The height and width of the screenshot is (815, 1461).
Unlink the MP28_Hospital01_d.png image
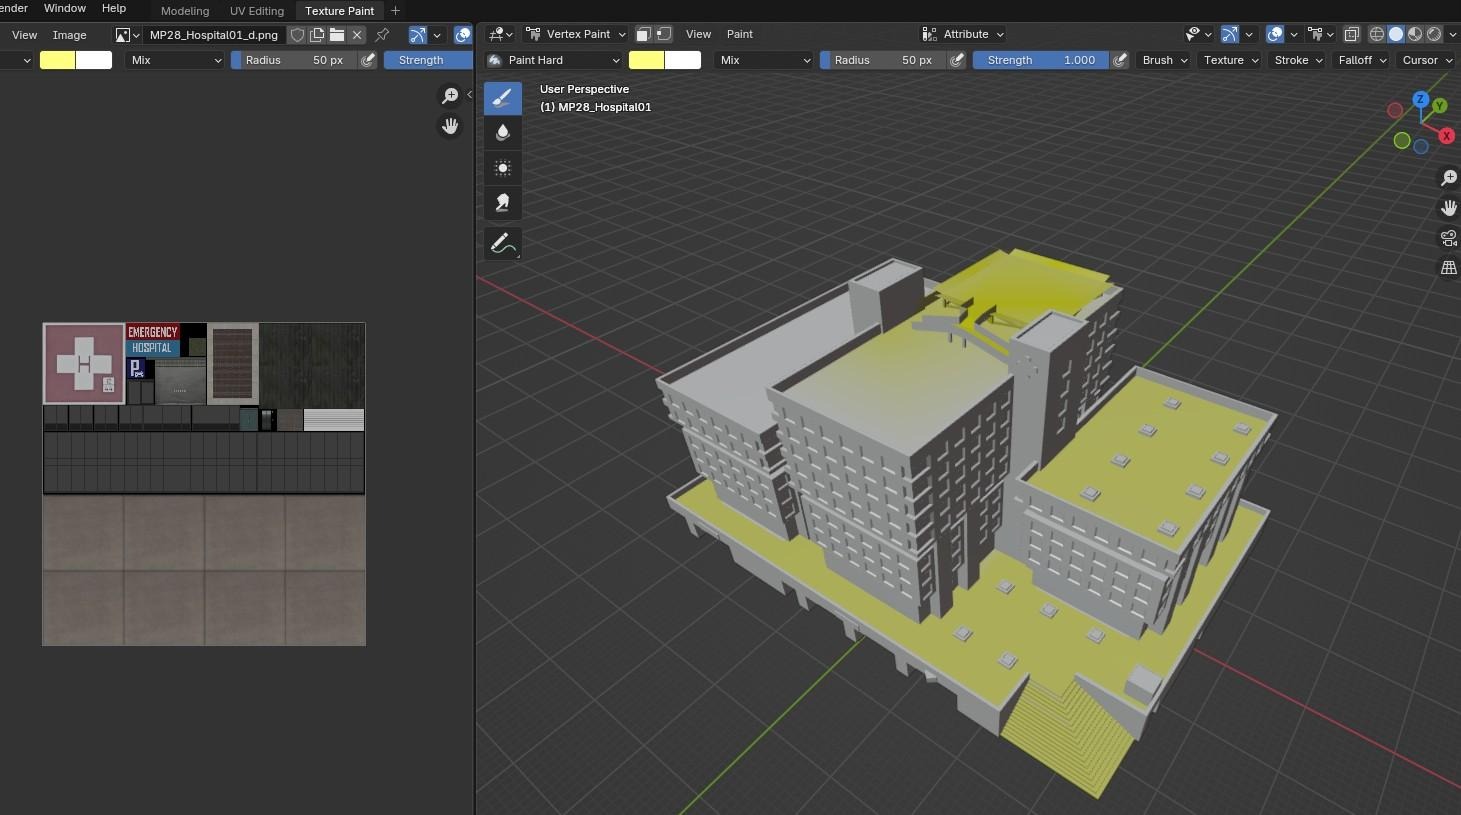pos(357,35)
